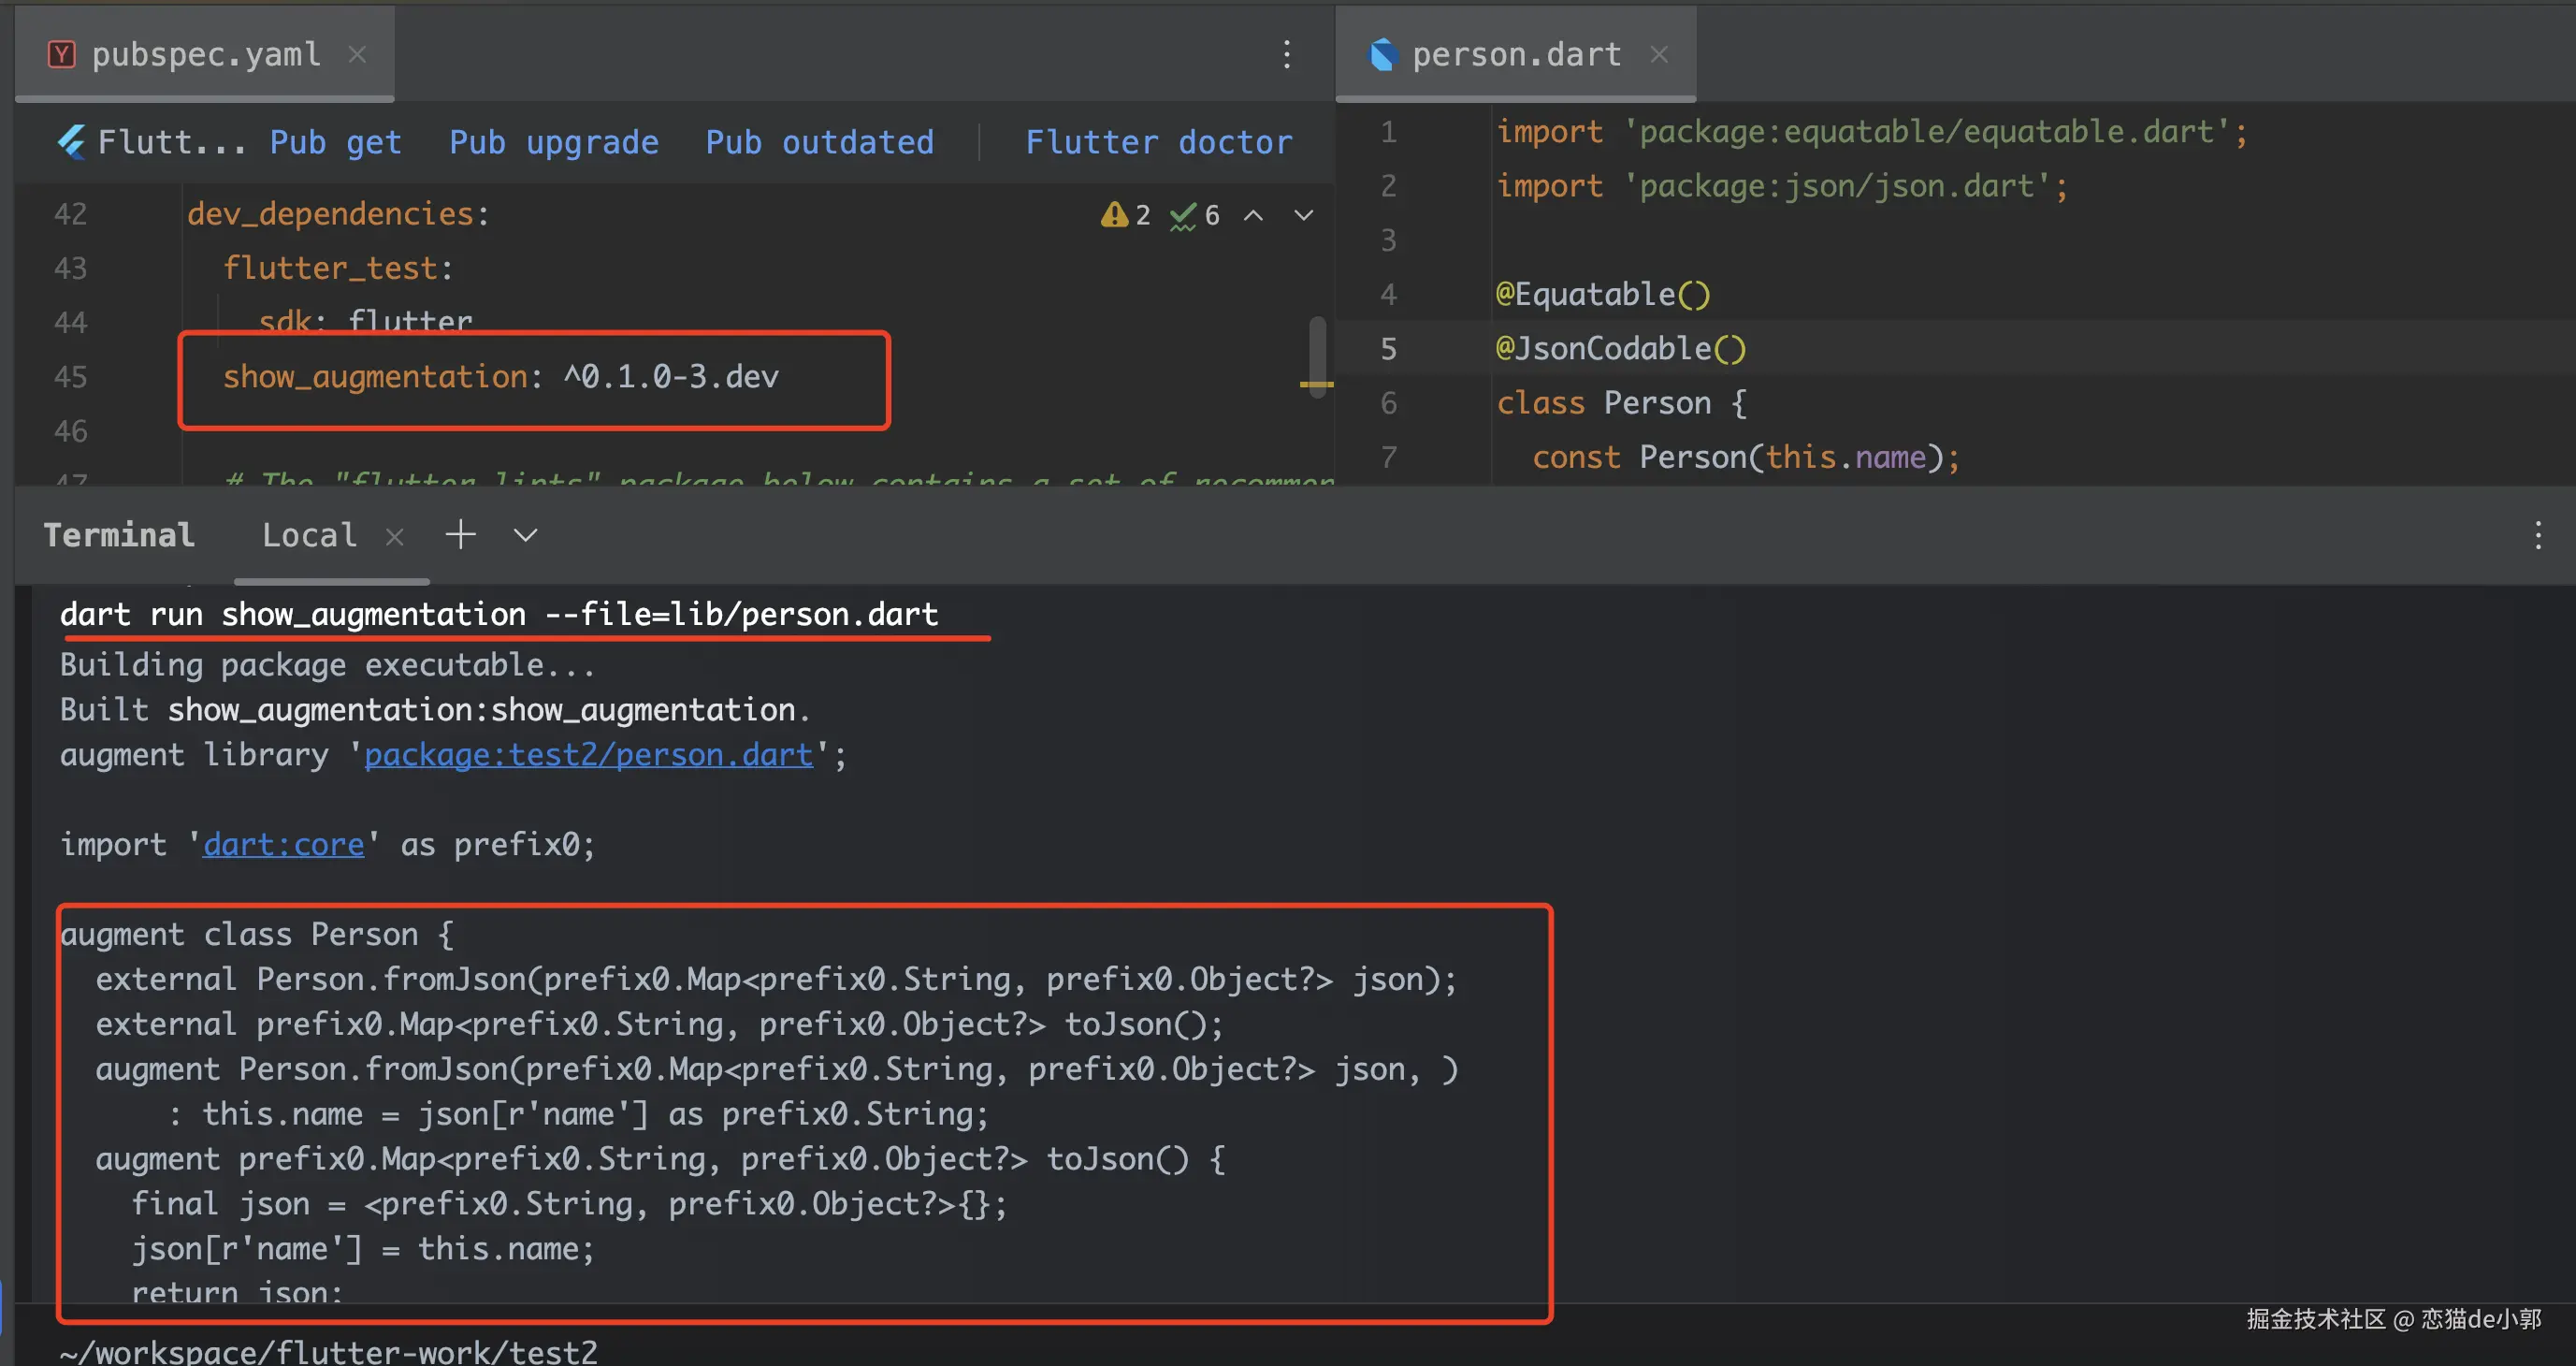
Task: Click the pubspec editor vertical scrollbar thumb
Action: click(x=1318, y=356)
